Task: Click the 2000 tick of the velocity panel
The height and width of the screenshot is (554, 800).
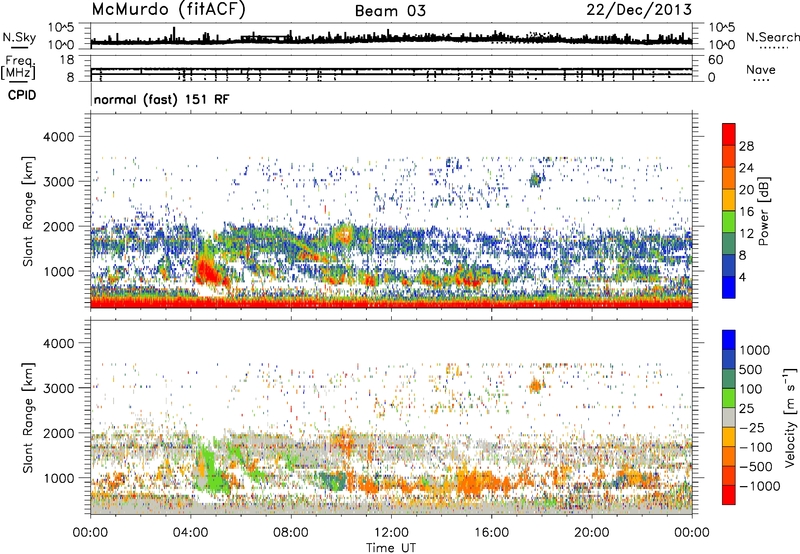Action: click(58, 433)
